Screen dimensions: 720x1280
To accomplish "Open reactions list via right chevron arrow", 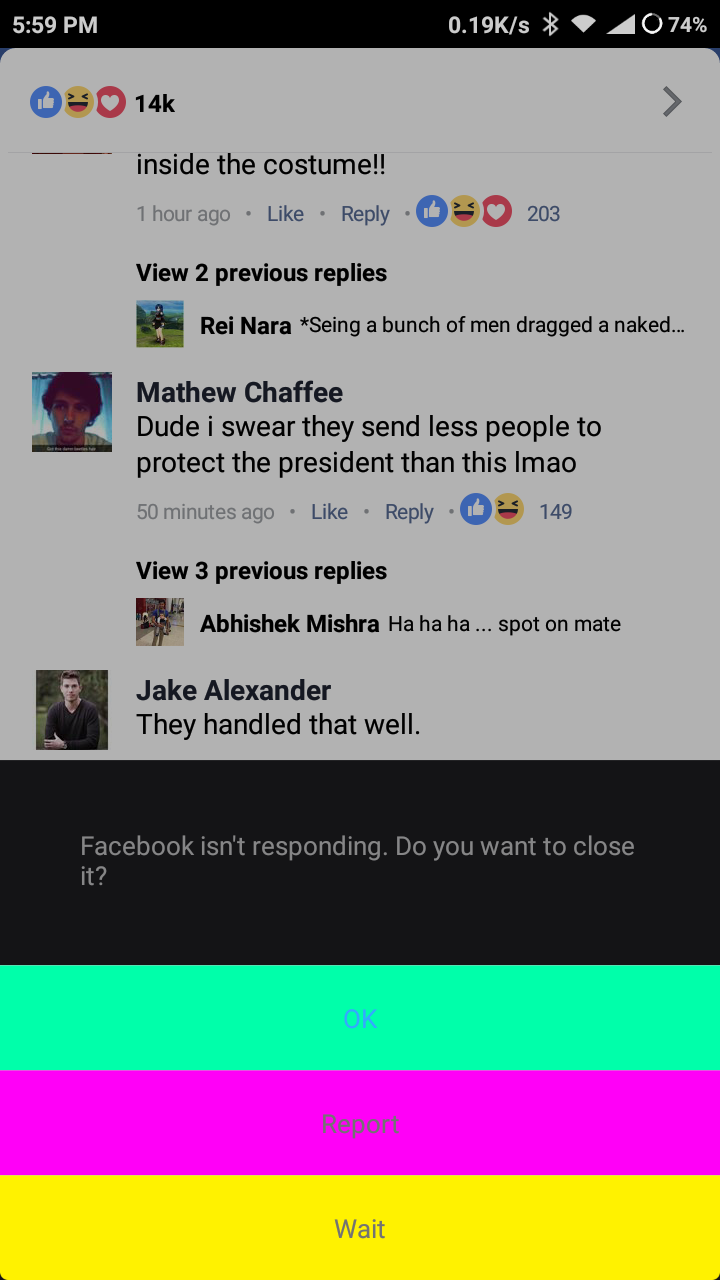I will (672, 102).
